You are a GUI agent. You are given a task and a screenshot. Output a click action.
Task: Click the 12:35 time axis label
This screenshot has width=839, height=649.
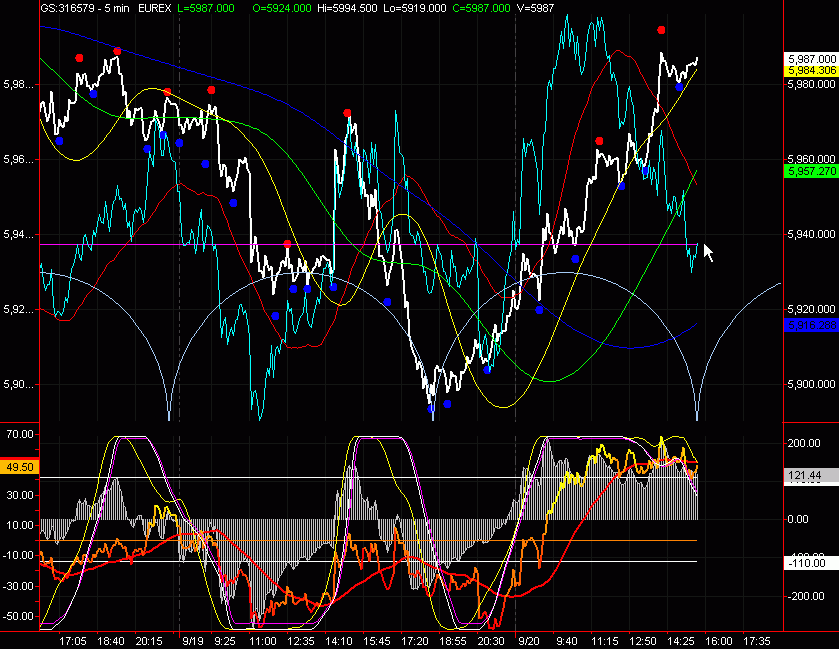click(301, 641)
